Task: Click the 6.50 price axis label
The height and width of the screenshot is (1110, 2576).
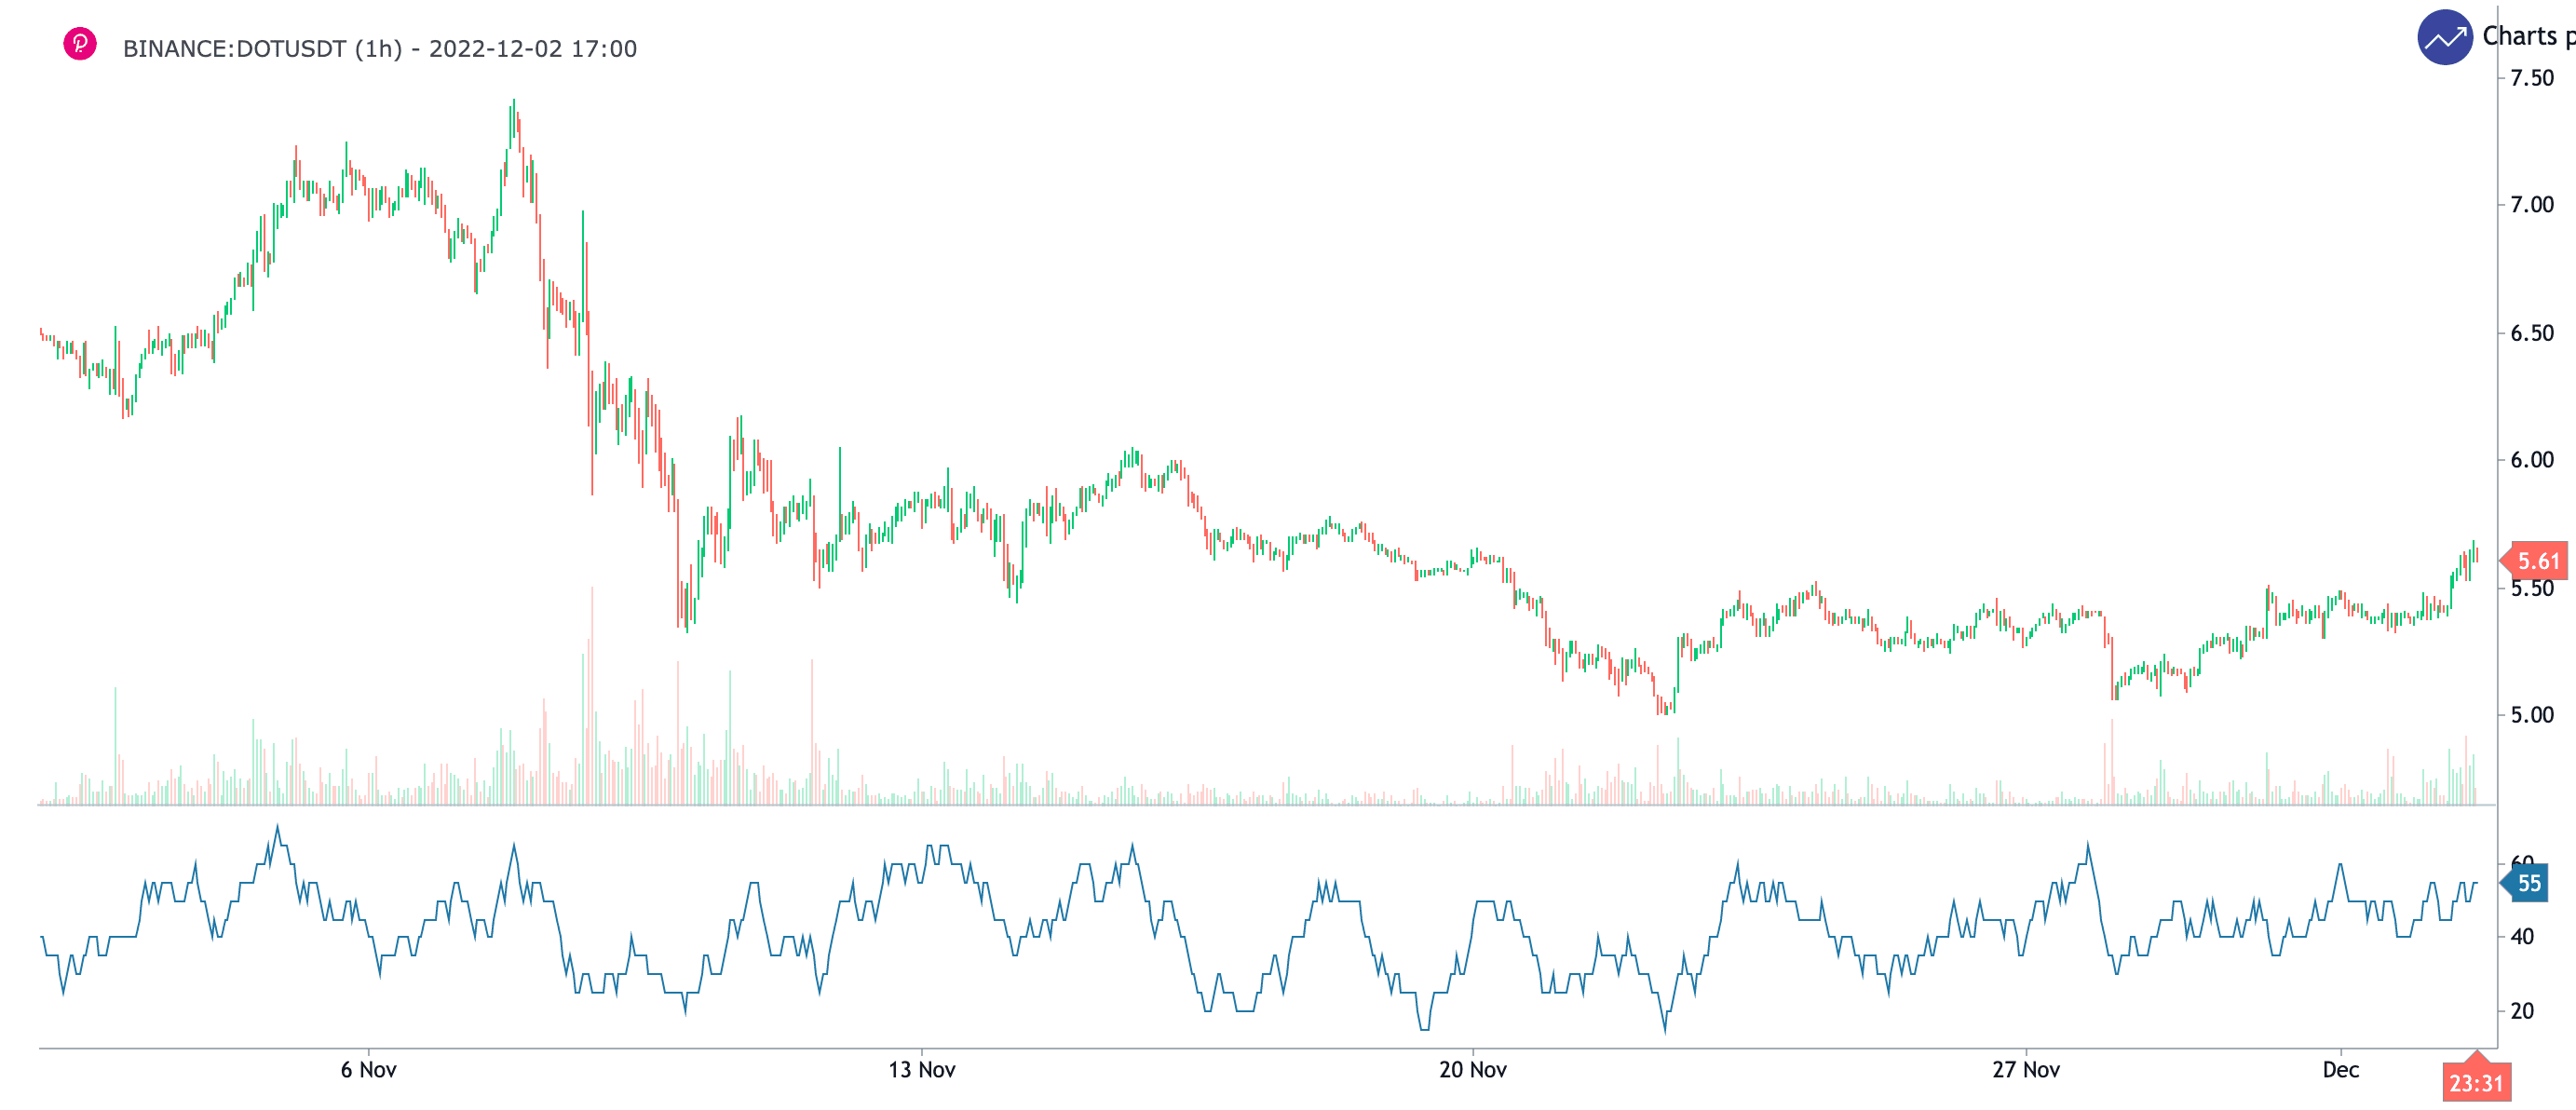Action: coord(2532,333)
